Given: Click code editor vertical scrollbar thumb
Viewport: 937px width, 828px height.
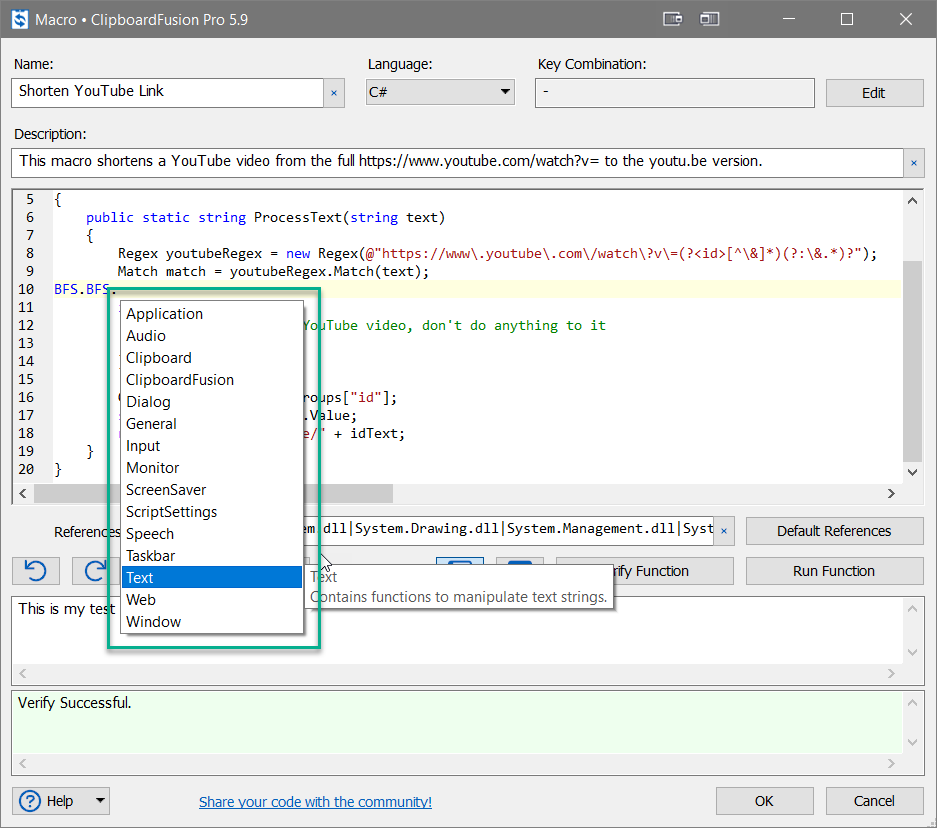Looking at the screenshot, I should click(x=912, y=361).
